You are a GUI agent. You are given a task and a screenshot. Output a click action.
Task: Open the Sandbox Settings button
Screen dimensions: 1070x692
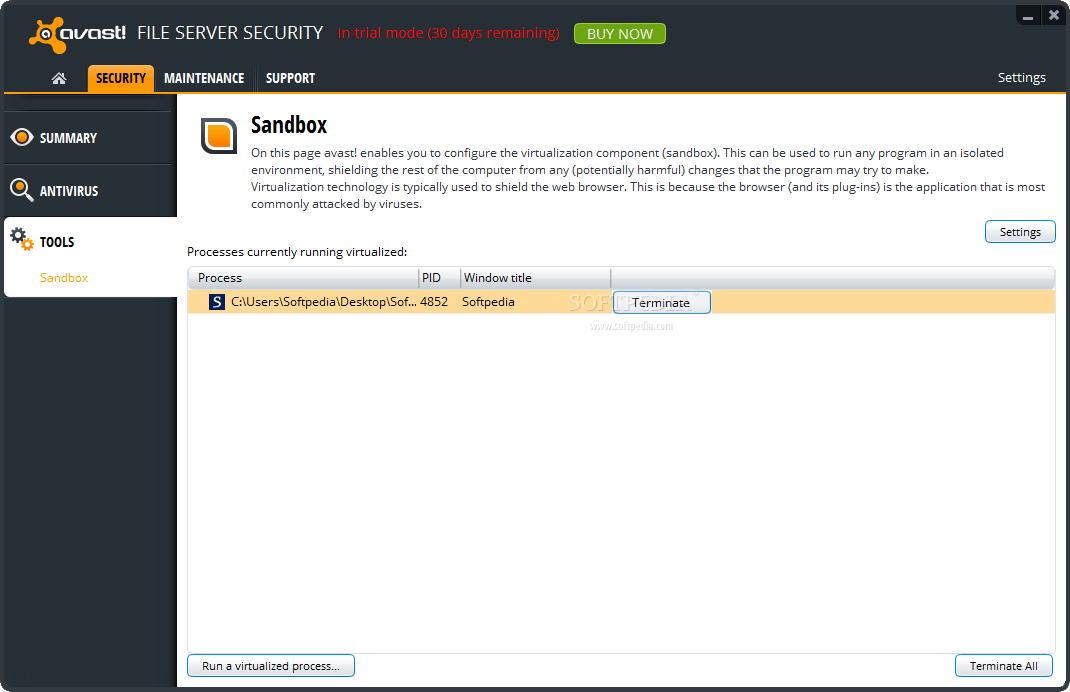(1020, 232)
